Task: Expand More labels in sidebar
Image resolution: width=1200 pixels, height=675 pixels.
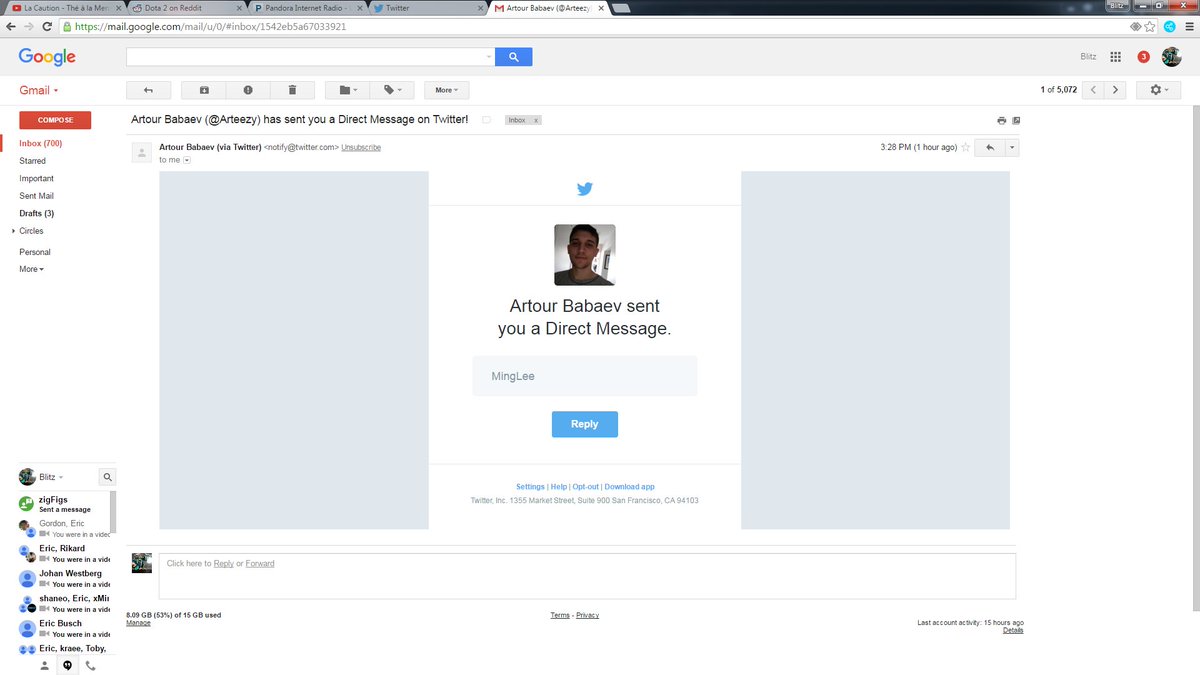Action: [x=31, y=269]
